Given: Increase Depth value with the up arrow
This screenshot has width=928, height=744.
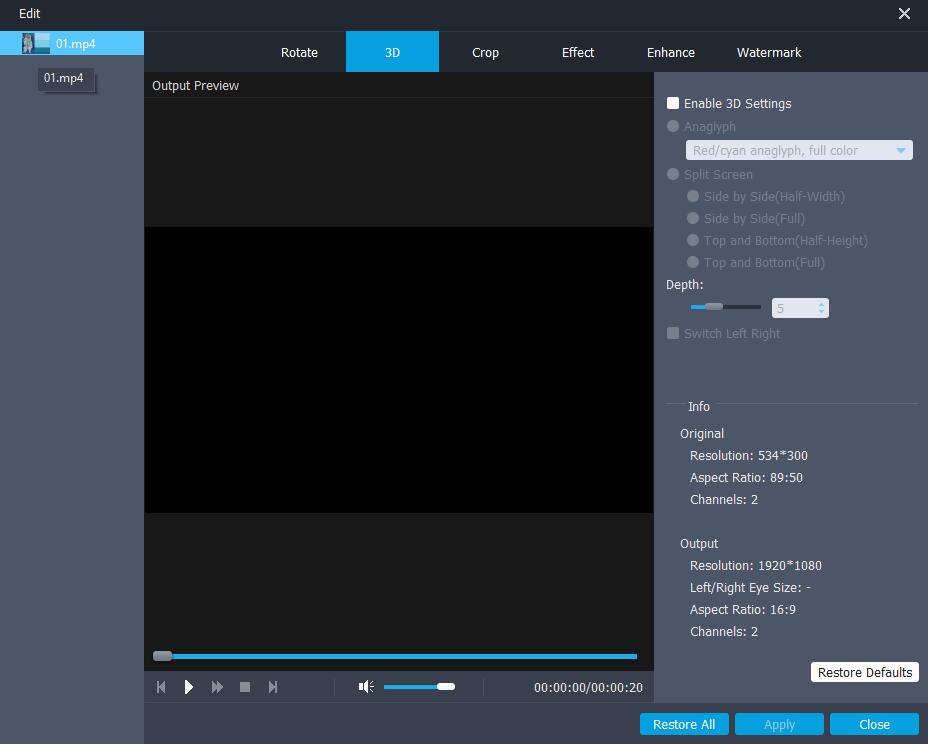Looking at the screenshot, I should point(821,304).
